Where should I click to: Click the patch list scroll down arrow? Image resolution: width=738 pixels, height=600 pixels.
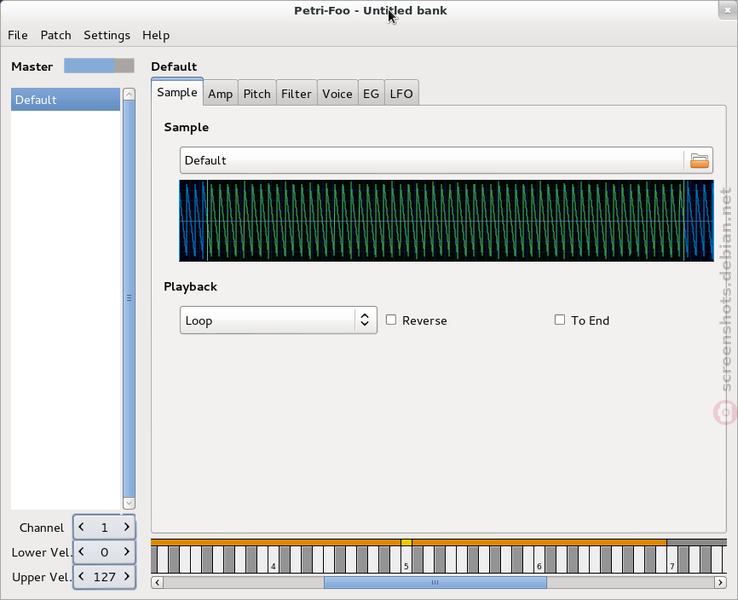129,503
